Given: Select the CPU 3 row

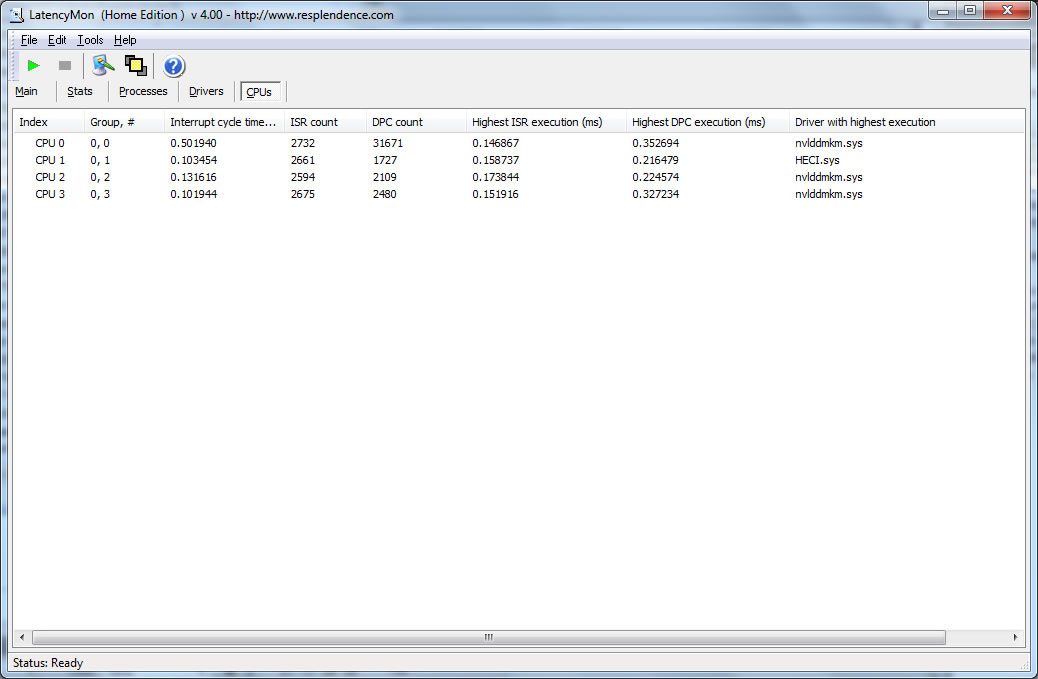Looking at the screenshot, I should point(50,194).
